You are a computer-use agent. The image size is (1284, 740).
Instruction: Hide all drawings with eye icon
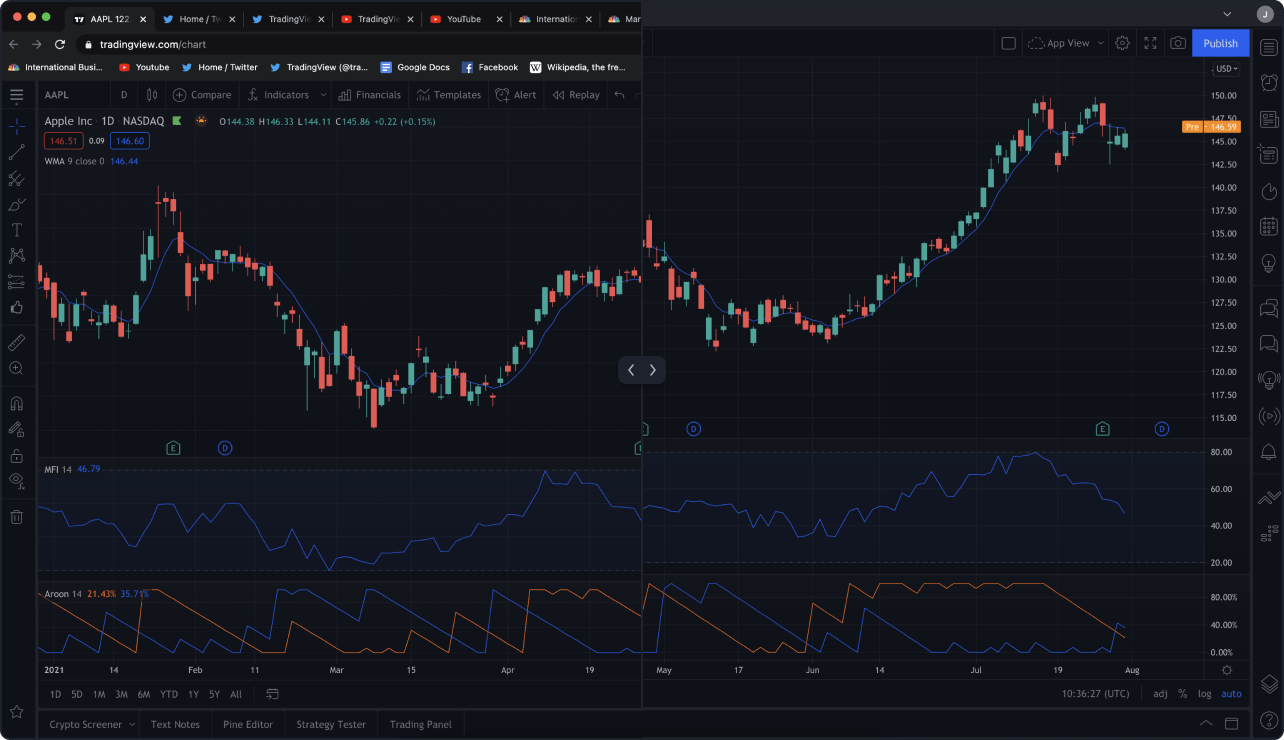coord(17,481)
